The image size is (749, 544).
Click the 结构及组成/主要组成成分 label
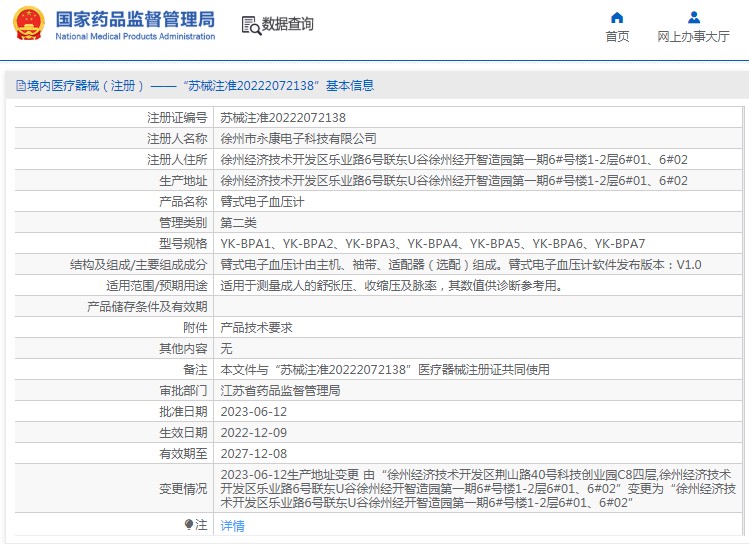(x=139, y=265)
